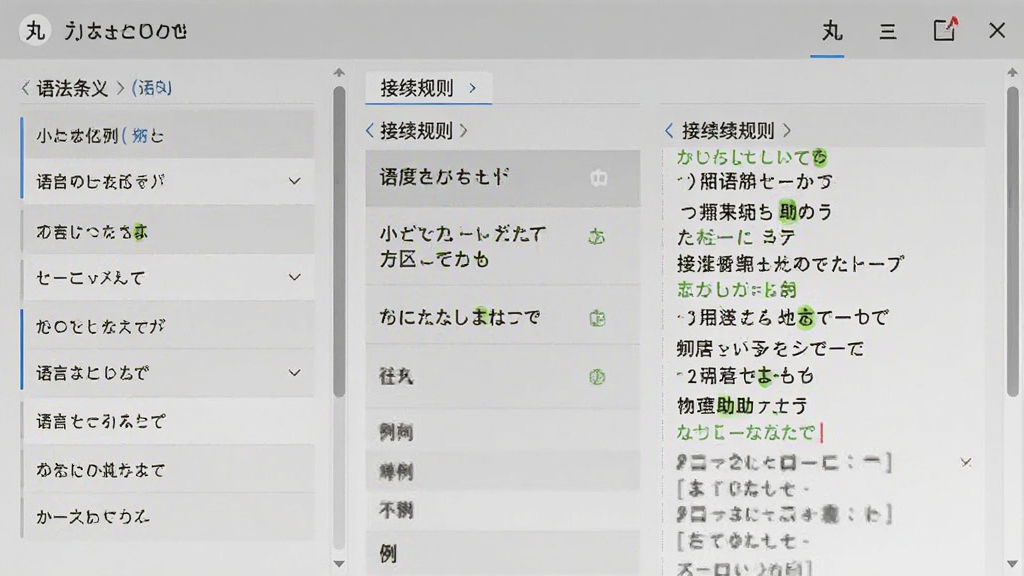Go back via chevron left of 语法条义
Screen dimensions: 1024x576
pos(25,88)
